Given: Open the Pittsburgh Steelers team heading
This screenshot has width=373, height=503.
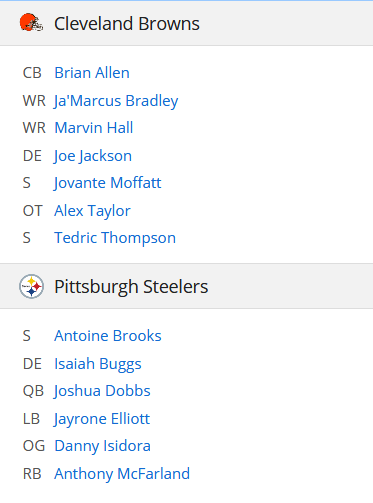Looking at the screenshot, I should (131, 287).
